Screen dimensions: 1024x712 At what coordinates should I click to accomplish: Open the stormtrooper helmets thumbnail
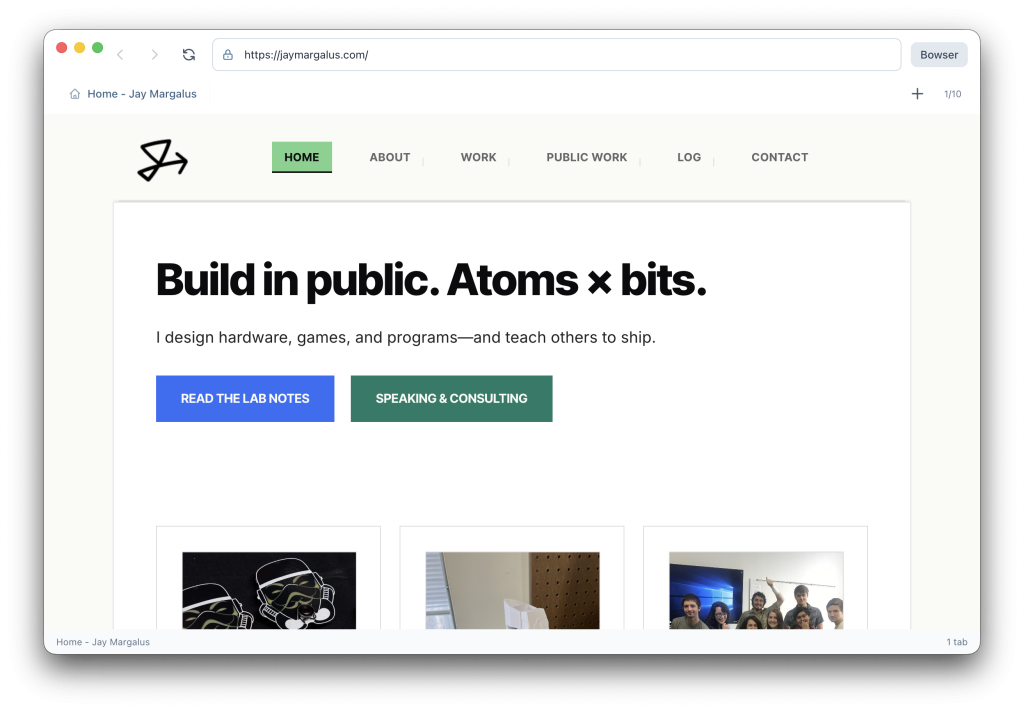(269, 590)
